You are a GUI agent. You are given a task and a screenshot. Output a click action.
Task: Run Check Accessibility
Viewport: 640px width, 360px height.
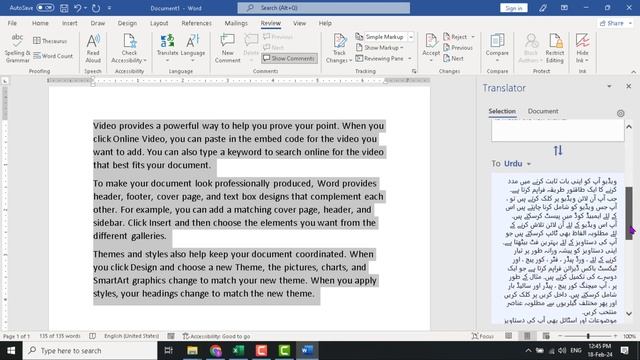click(129, 48)
